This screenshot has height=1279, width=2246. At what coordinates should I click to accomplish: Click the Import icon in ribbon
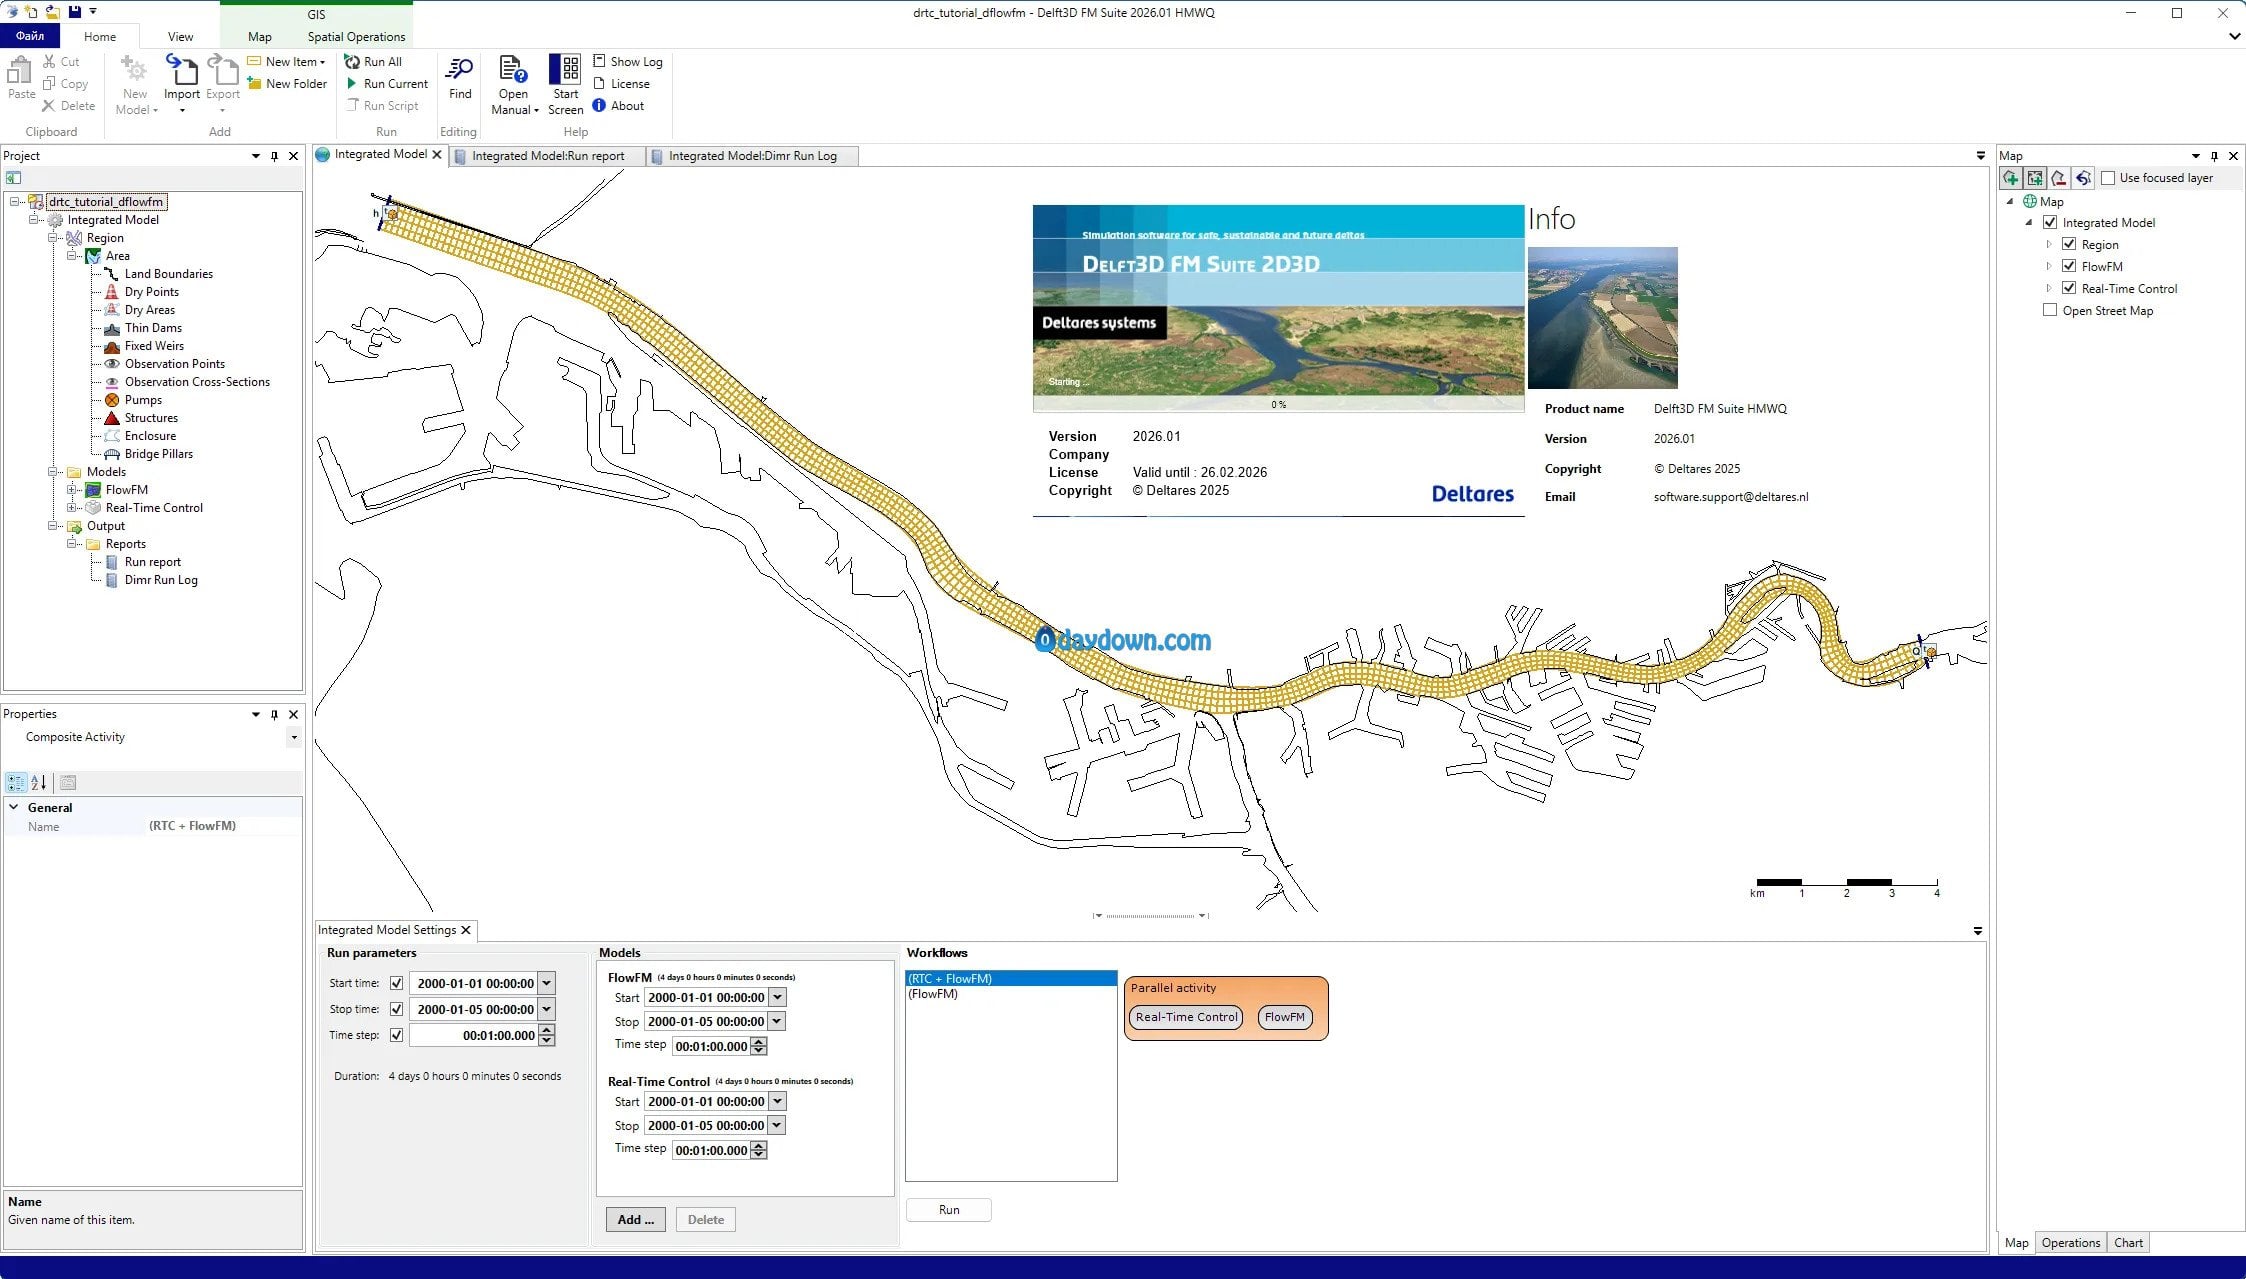click(181, 70)
